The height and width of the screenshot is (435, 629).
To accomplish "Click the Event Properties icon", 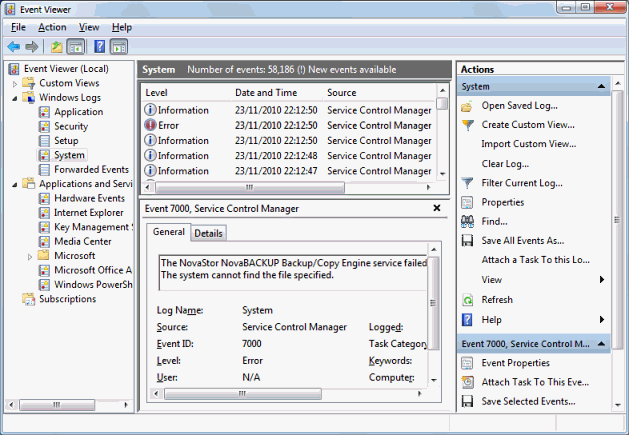I will point(467,363).
